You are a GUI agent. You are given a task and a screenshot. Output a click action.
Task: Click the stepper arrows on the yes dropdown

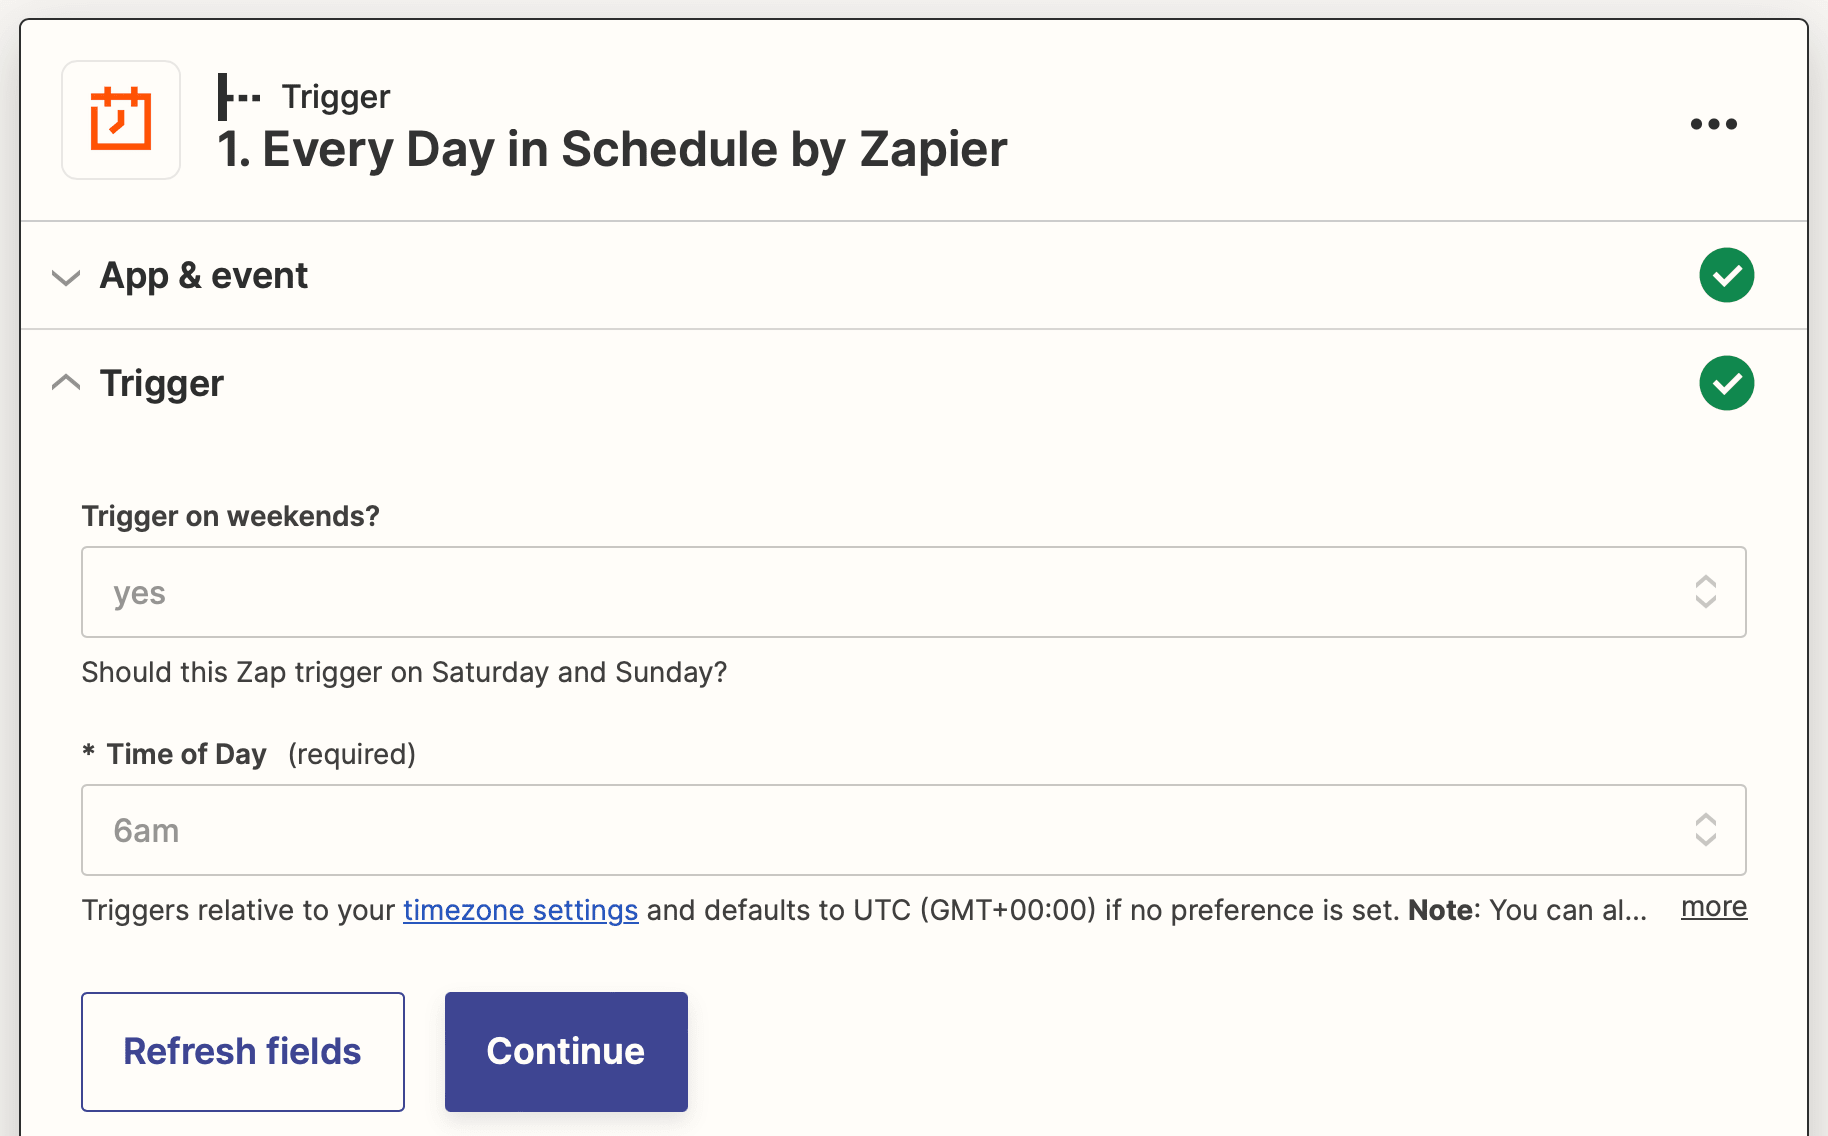click(x=1706, y=592)
